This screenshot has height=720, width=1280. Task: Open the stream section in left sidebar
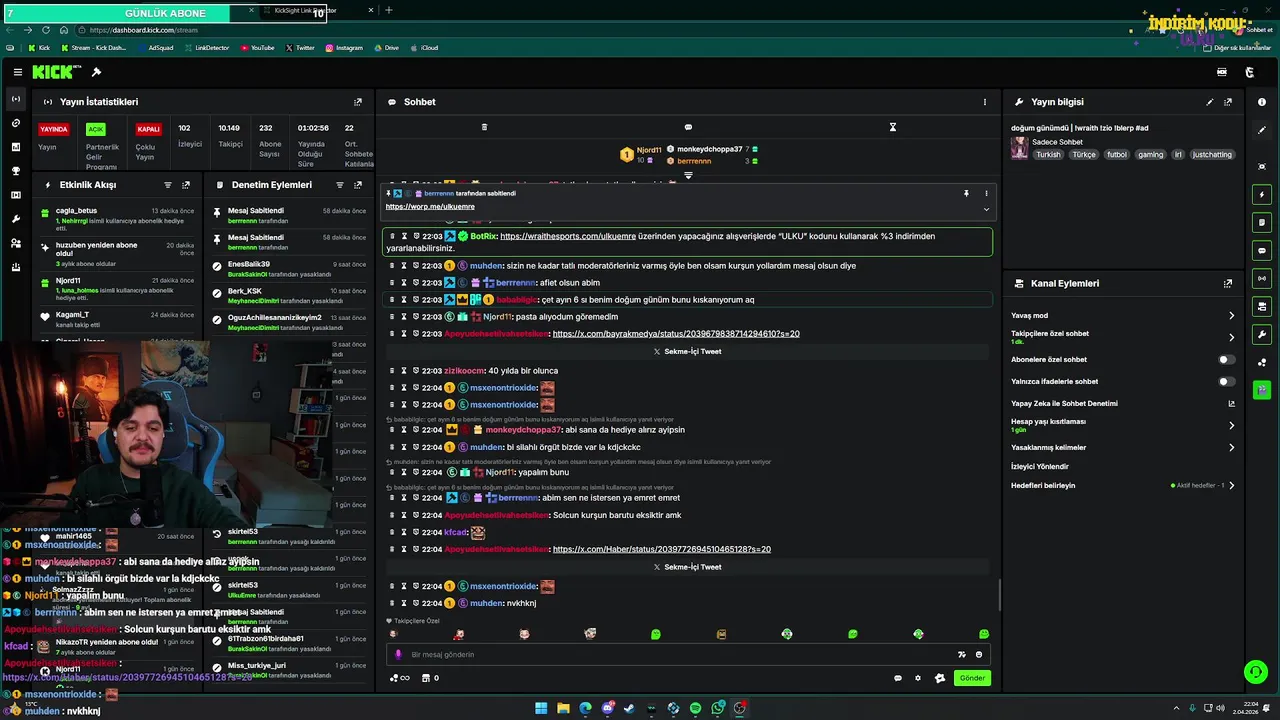[15, 99]
